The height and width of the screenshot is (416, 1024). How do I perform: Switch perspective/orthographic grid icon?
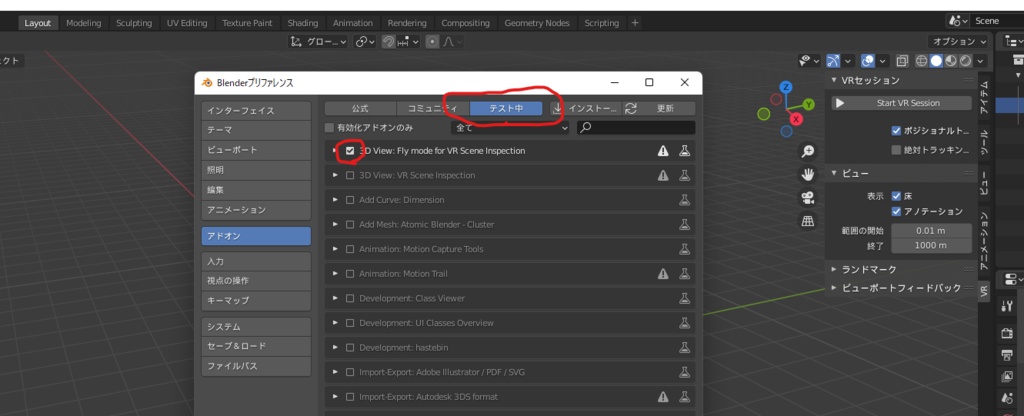point(808,221)
